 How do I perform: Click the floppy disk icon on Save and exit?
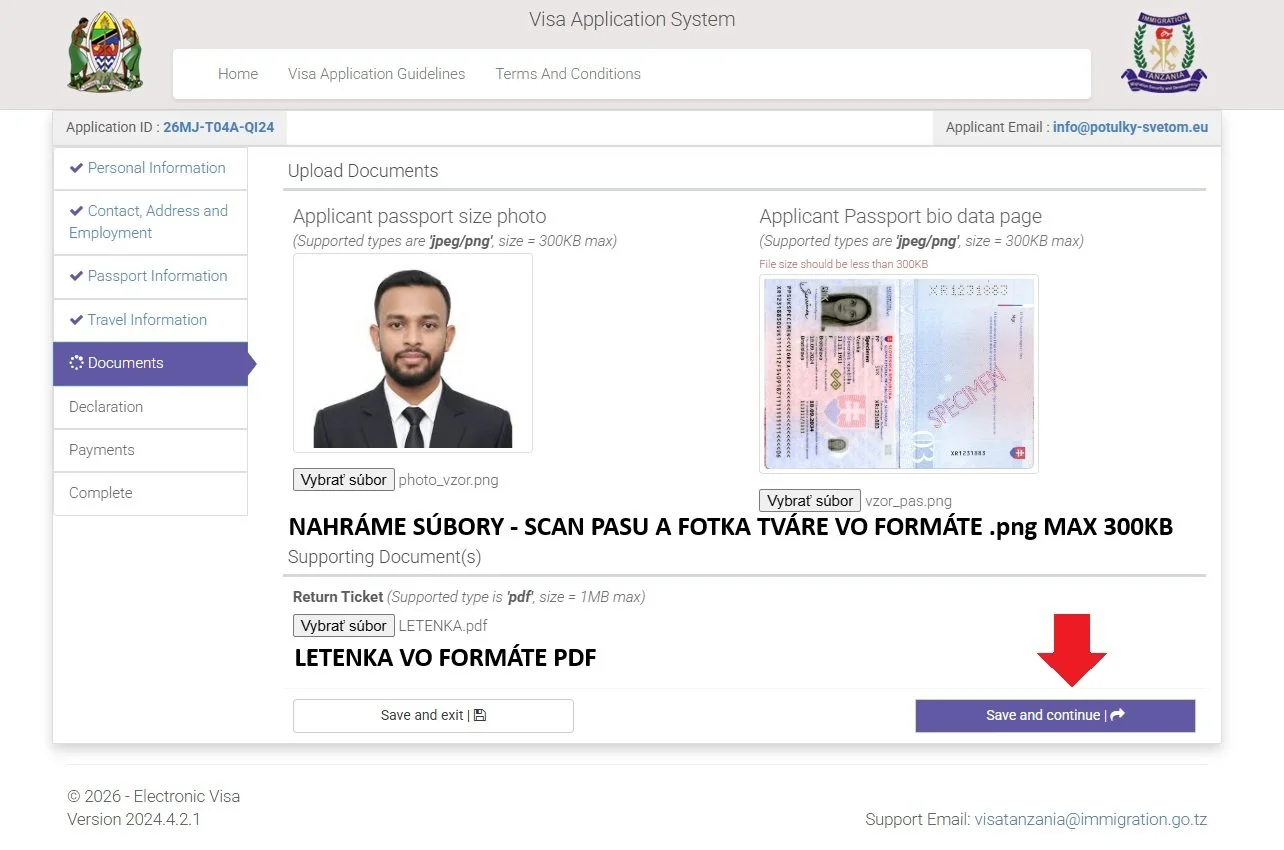coord(480,715)
